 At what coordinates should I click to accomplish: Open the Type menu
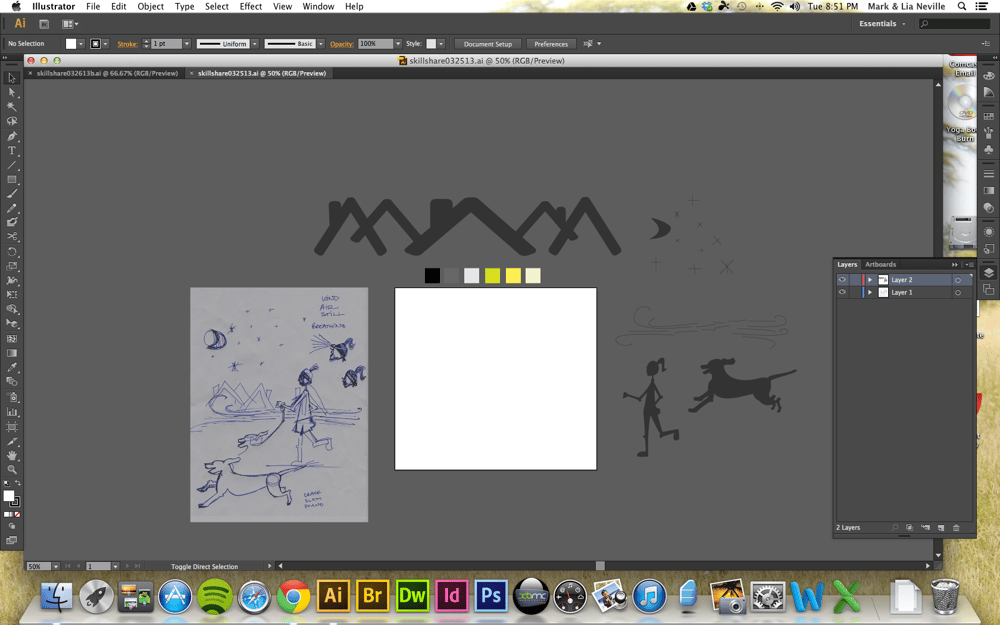[x=184, y=6]
